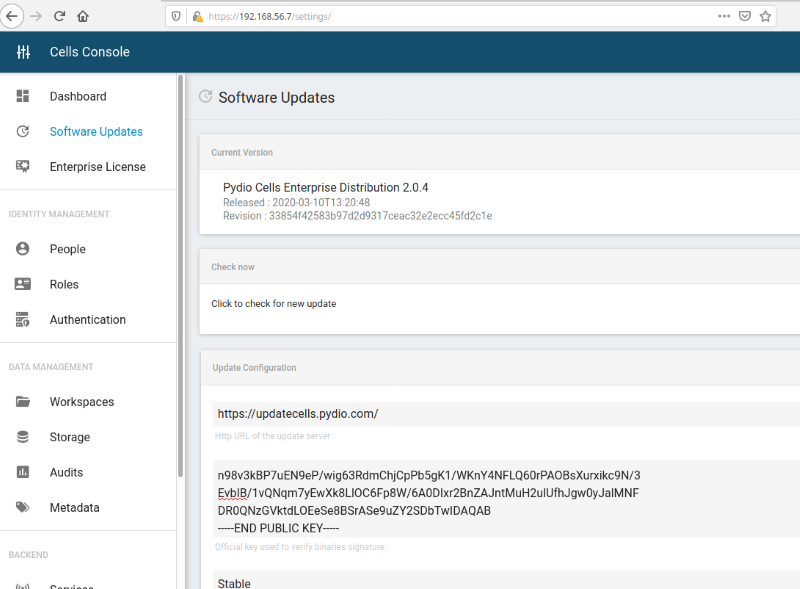Click the DATA MANAGEMENT section label
800x589 pixels.
click(x=51, y=367)
